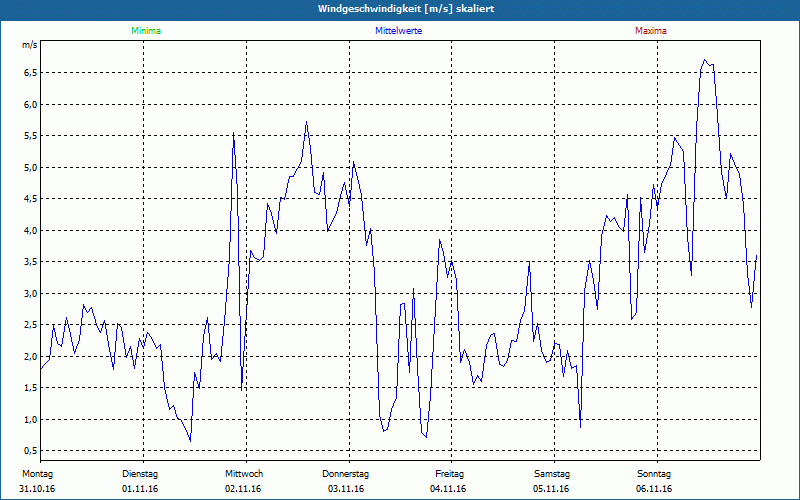Click the 4,0 y-axis value

pyautogui.click(x=31, y=231)
